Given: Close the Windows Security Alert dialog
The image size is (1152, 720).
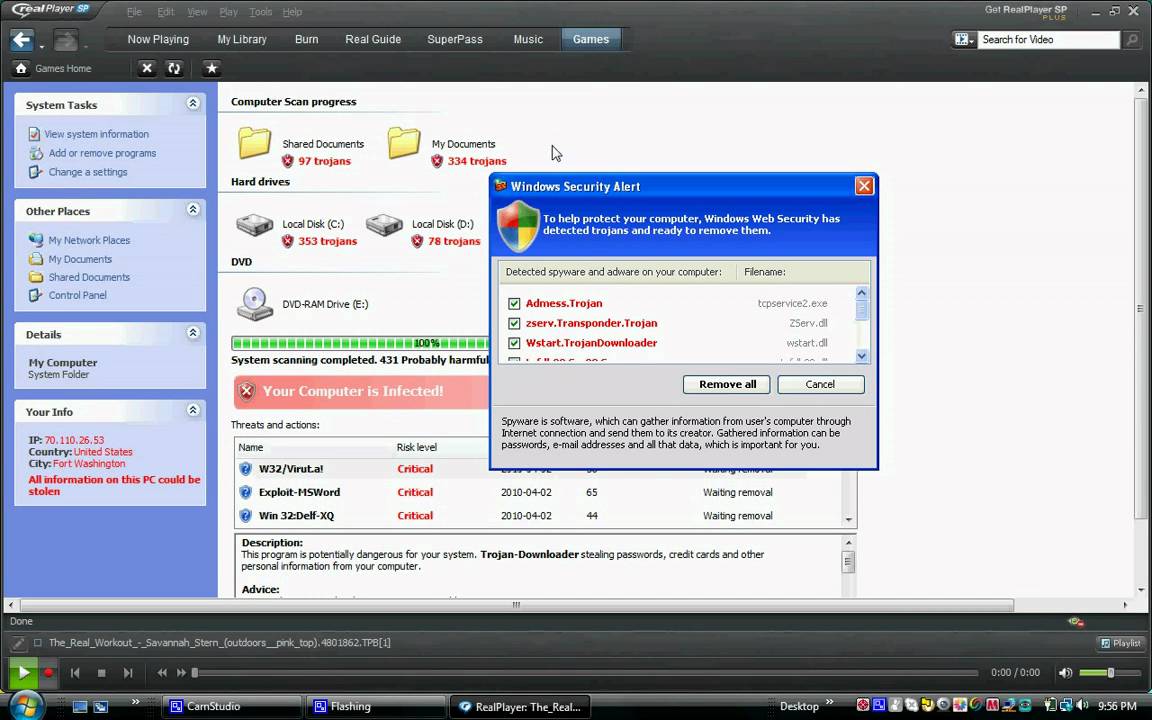Looking at the screenshot, I should (x=864, y=186).
